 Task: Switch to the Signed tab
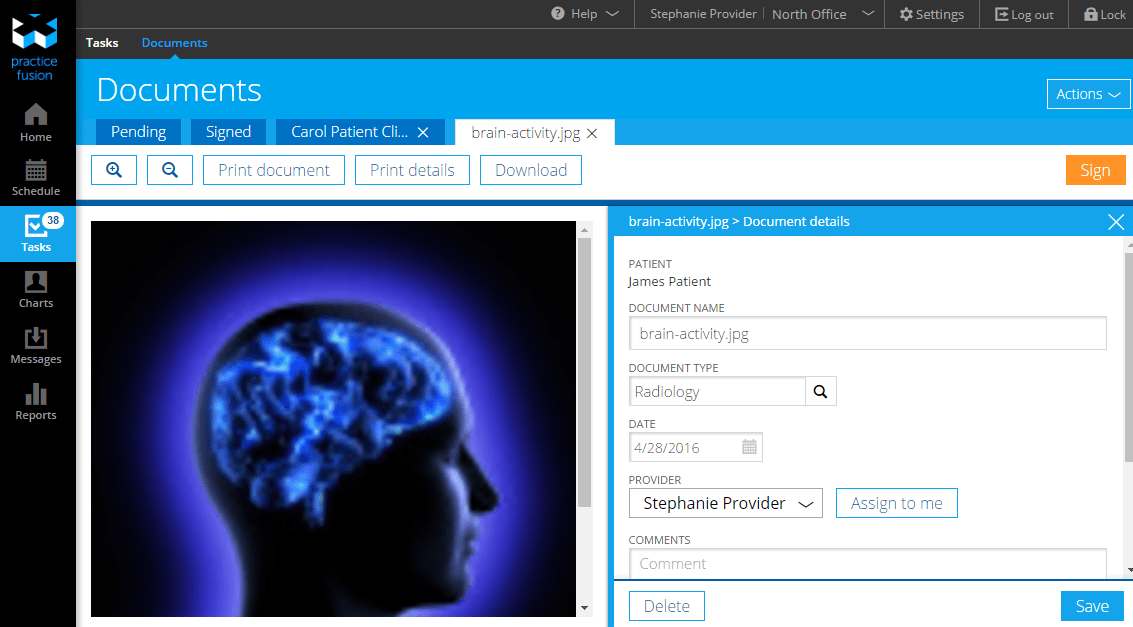point(228,132)
